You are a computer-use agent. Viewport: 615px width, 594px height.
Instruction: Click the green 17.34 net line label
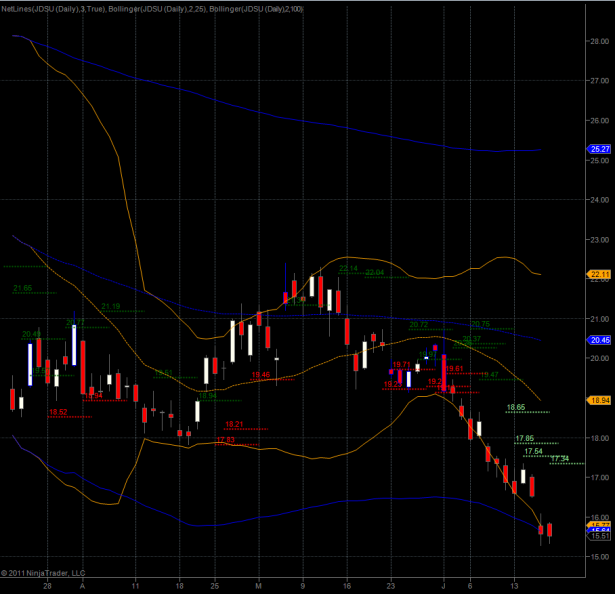click(x=559, y=458)
